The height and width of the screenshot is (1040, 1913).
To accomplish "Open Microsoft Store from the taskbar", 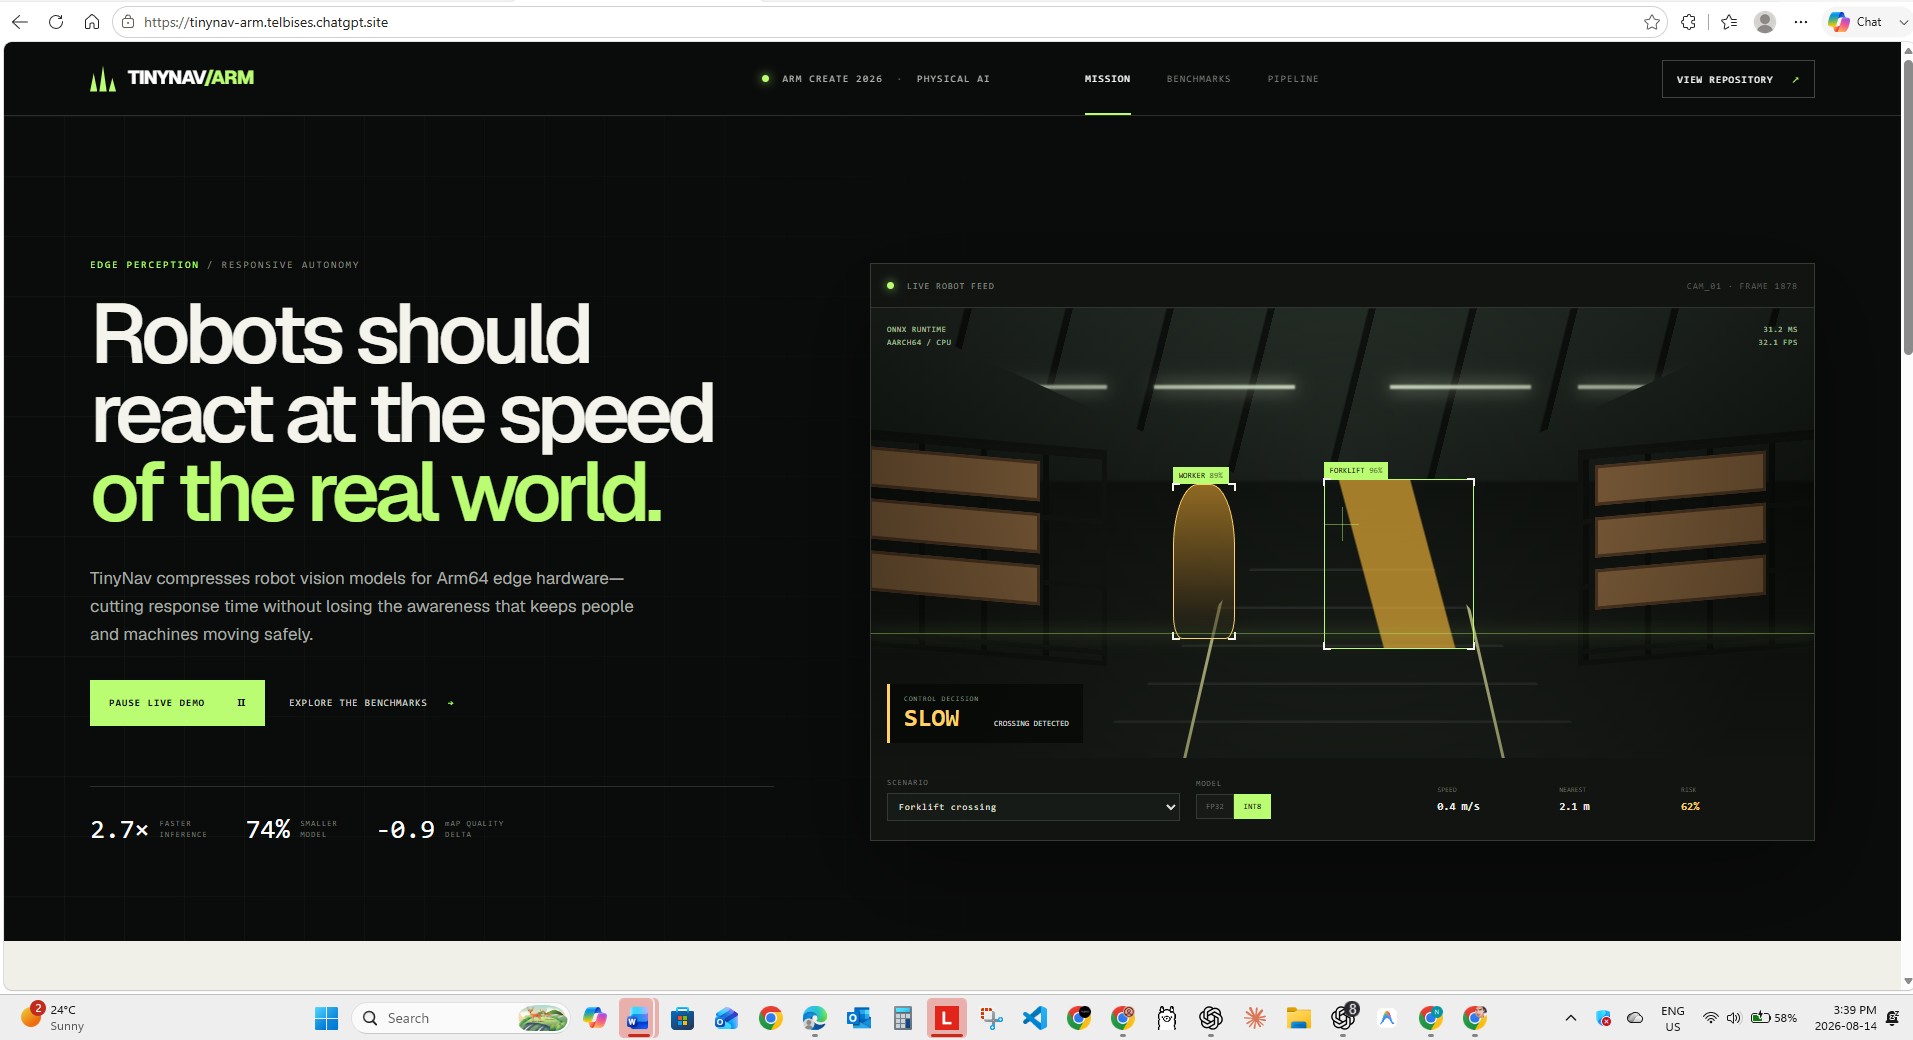I will [682, 1018].
